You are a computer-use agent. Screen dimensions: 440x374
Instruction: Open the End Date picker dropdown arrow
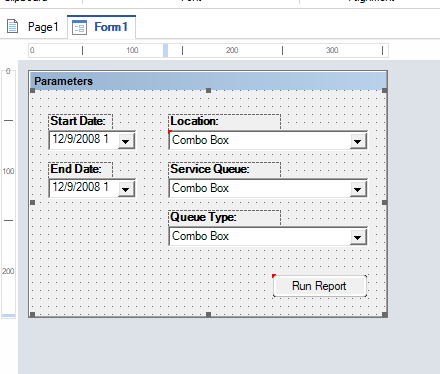(x=126, y=189)
